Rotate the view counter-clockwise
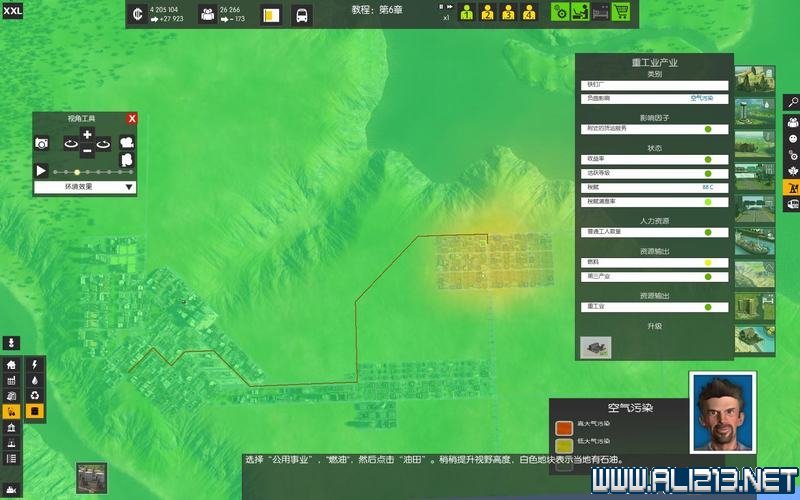800x500 pixels. tap(70, 144)
